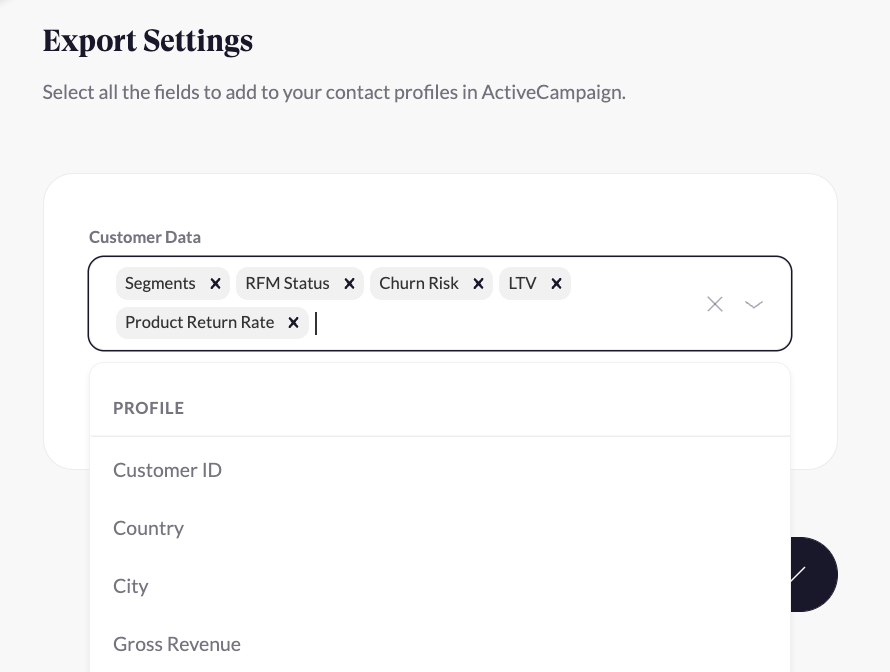
Task: Click the RFM Status chip label
Action: click(287, 284)
